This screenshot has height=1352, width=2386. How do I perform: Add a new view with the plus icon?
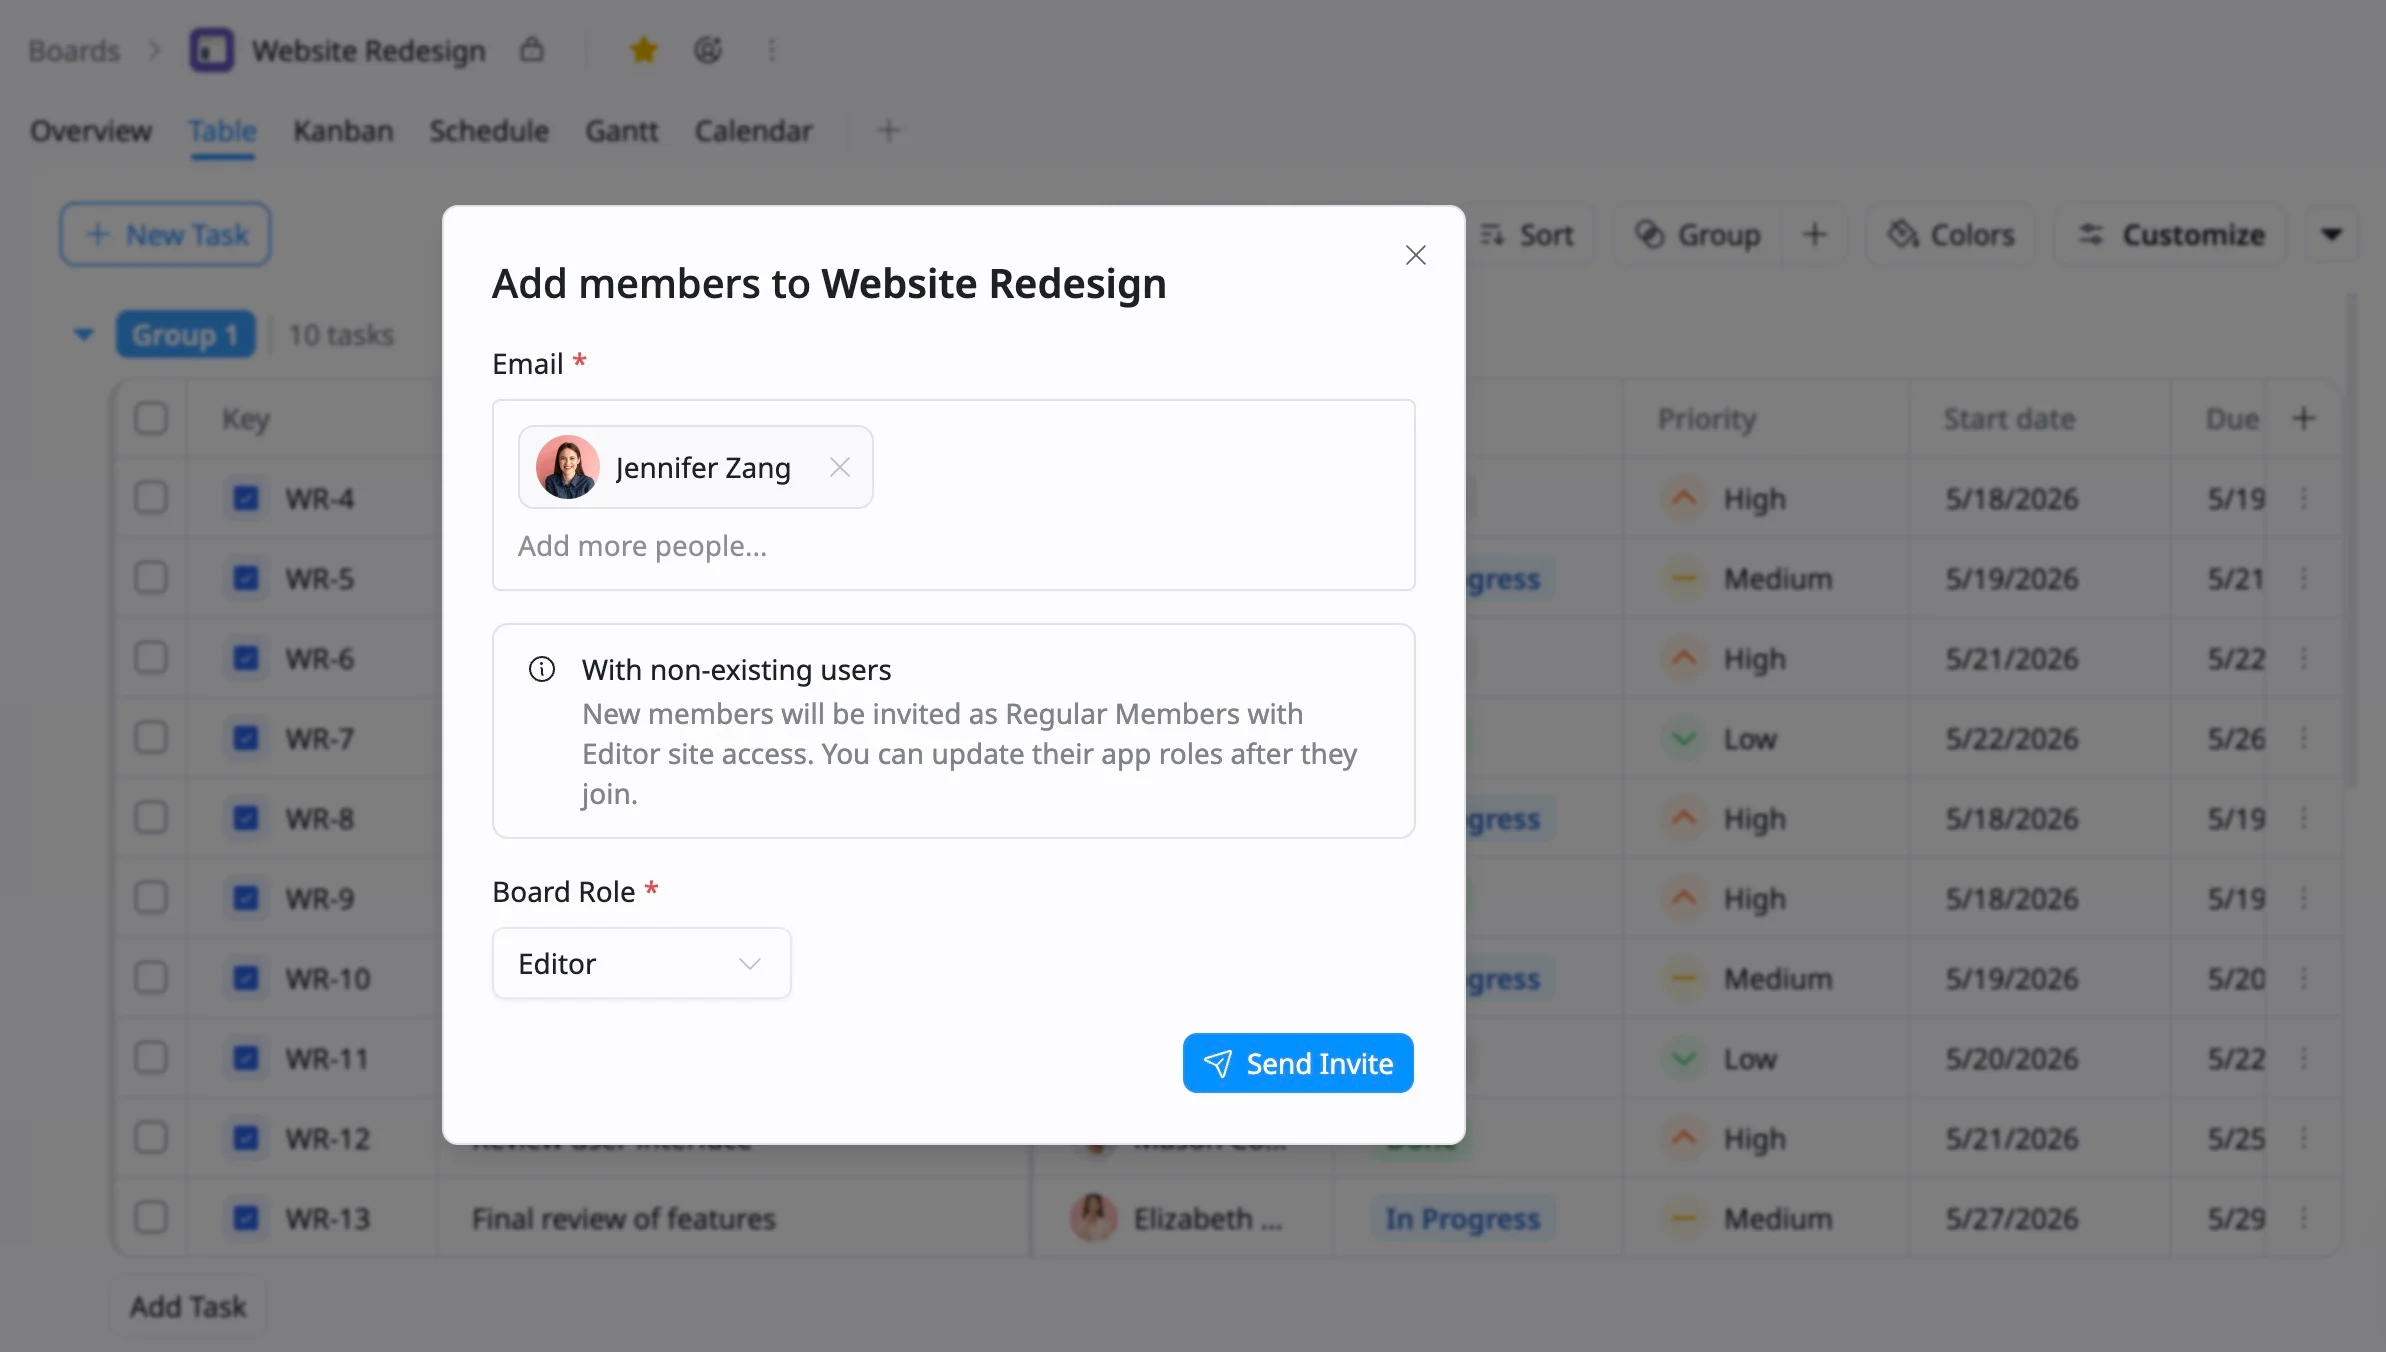888,131
